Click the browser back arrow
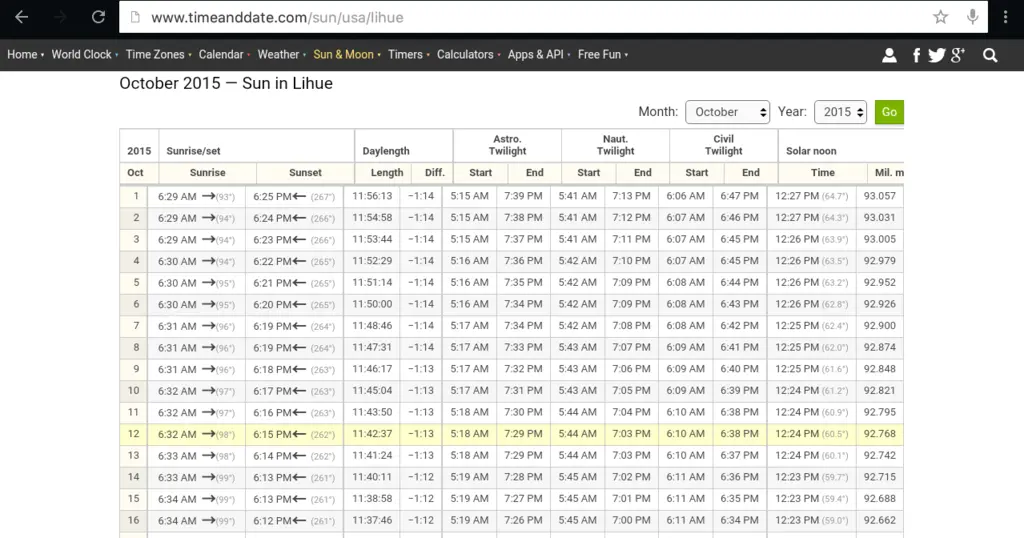Screen dimensions: 1024x538 21,17
